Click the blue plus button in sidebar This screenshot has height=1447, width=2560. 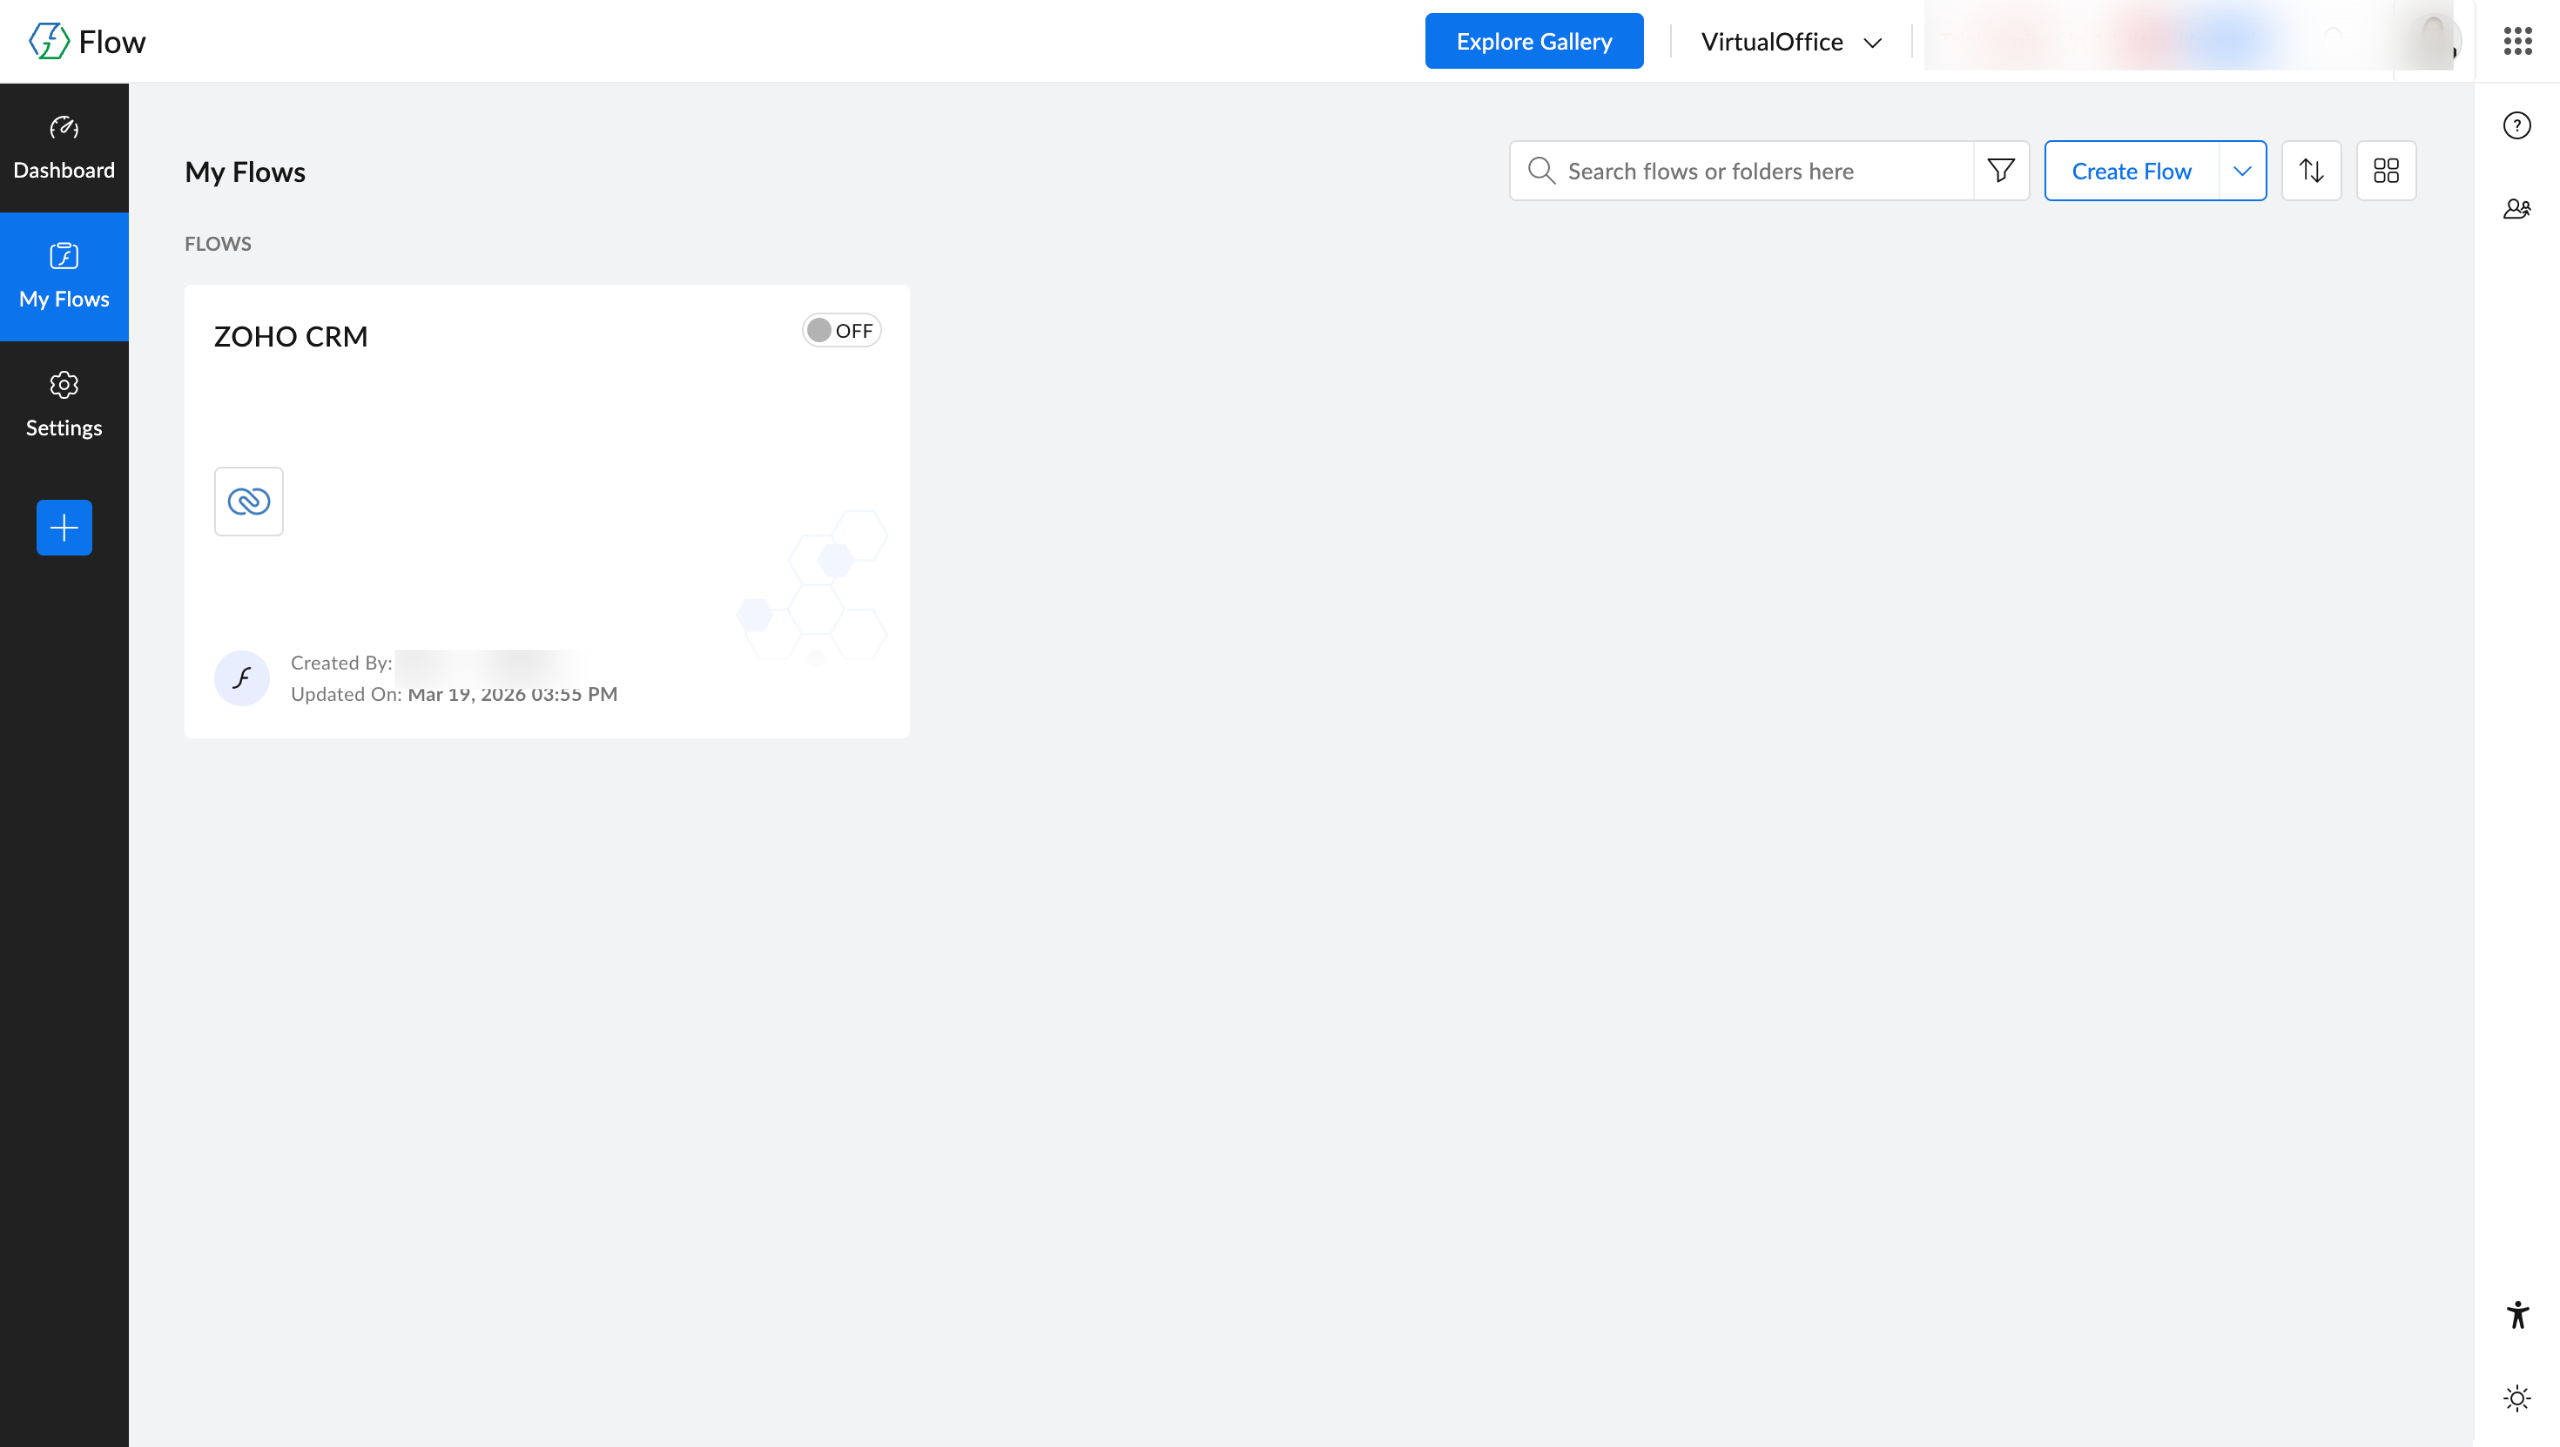pos(64,527)
